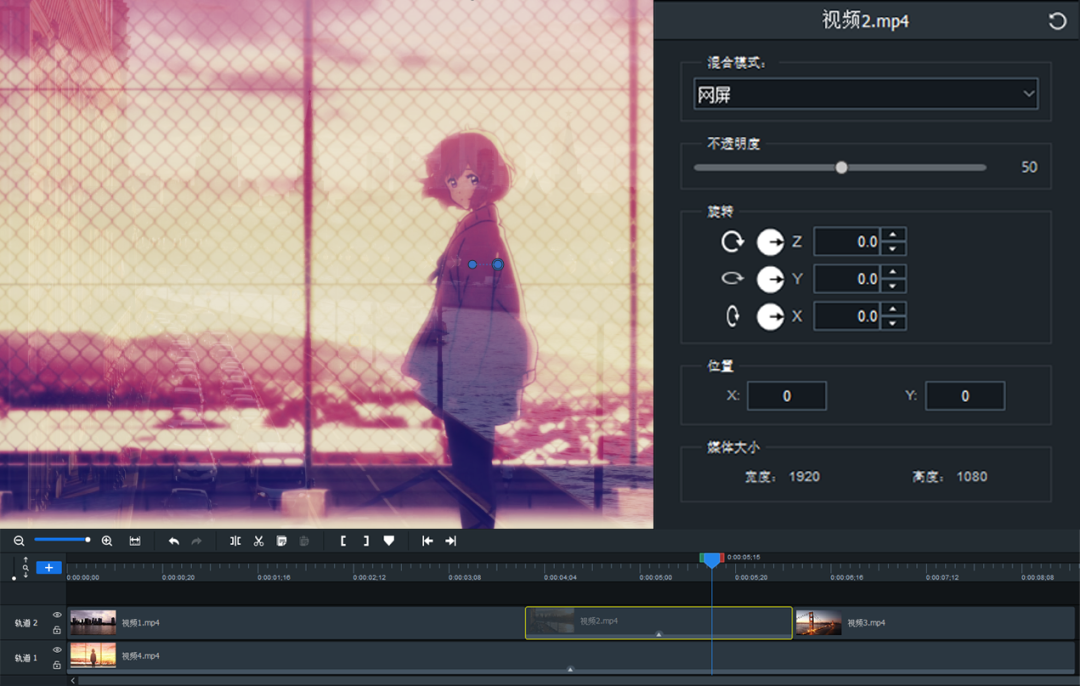Toggle visibility eye for 轨道 2
The width and height of the screenshot is (1080, 686).
[57, 615]
